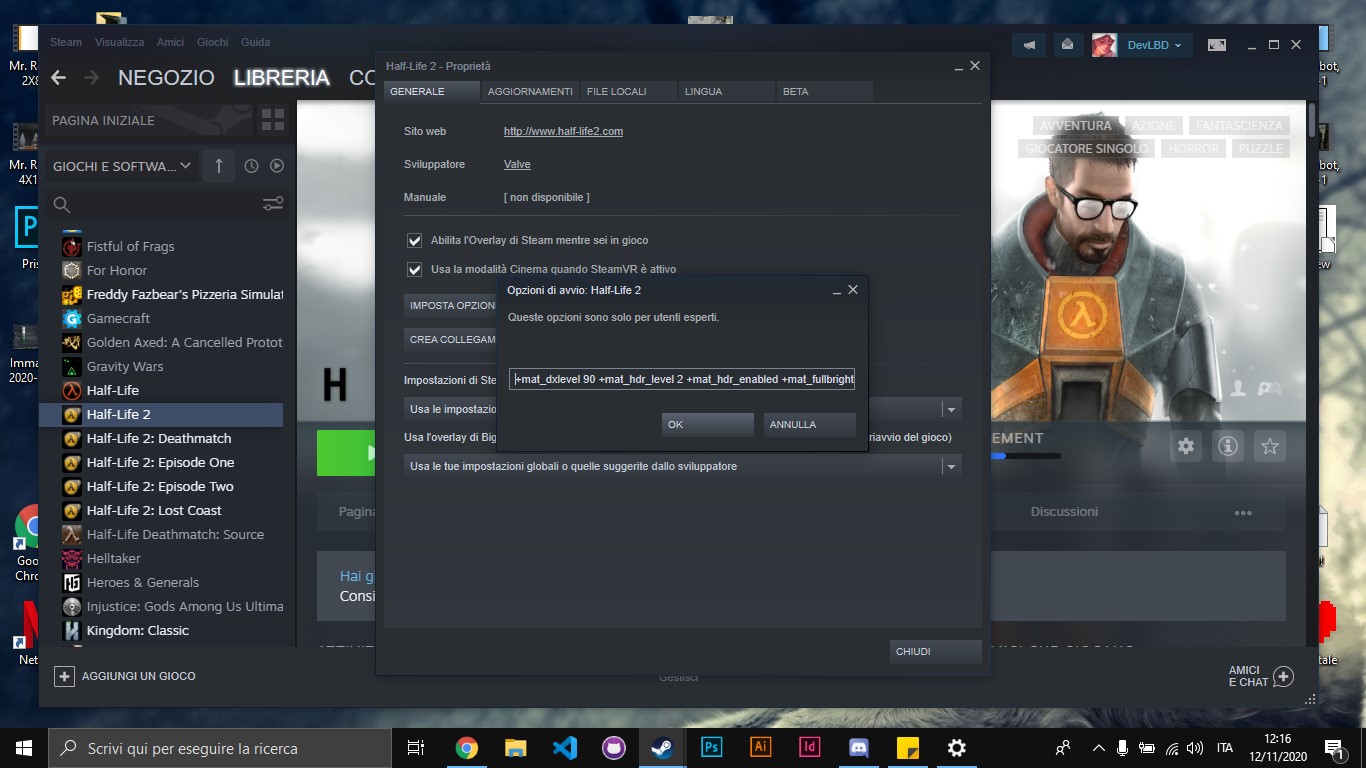The height and width of the screenshot is (768, 1366).
Task: Open Windows notification center
Action: [1333, 748]
